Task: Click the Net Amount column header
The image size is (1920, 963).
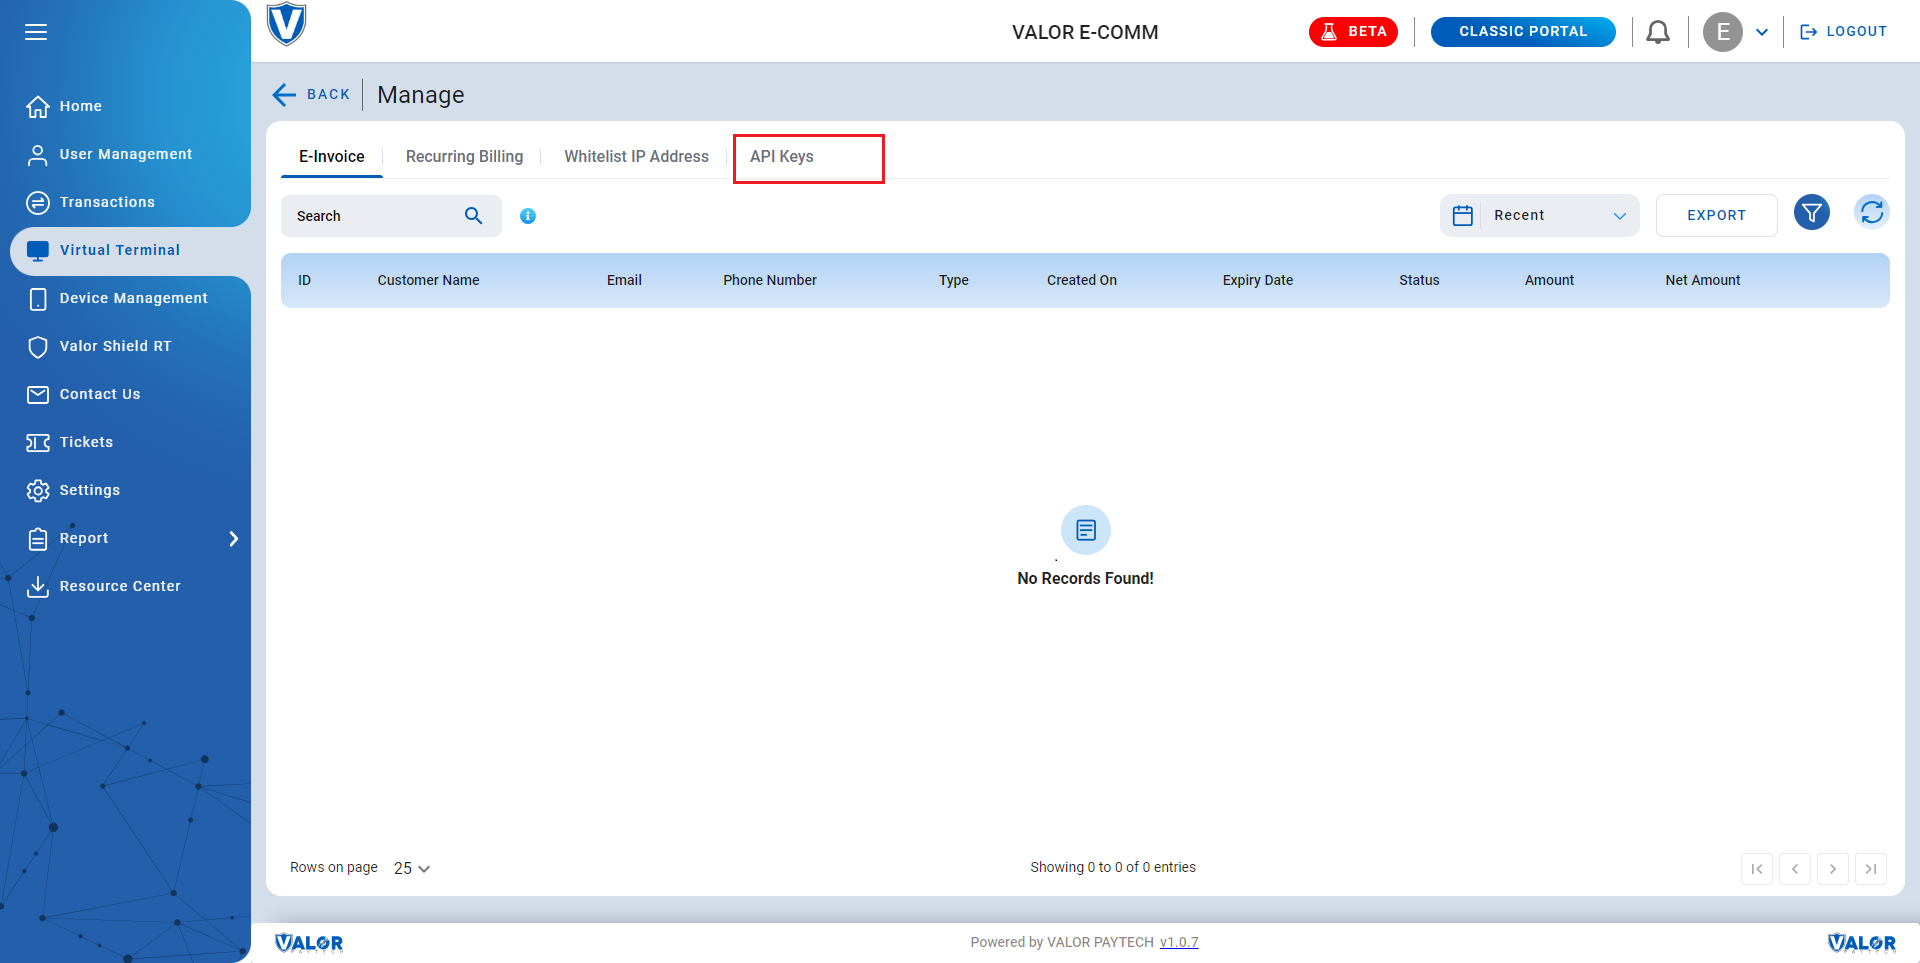Action: coord(1703,280)
